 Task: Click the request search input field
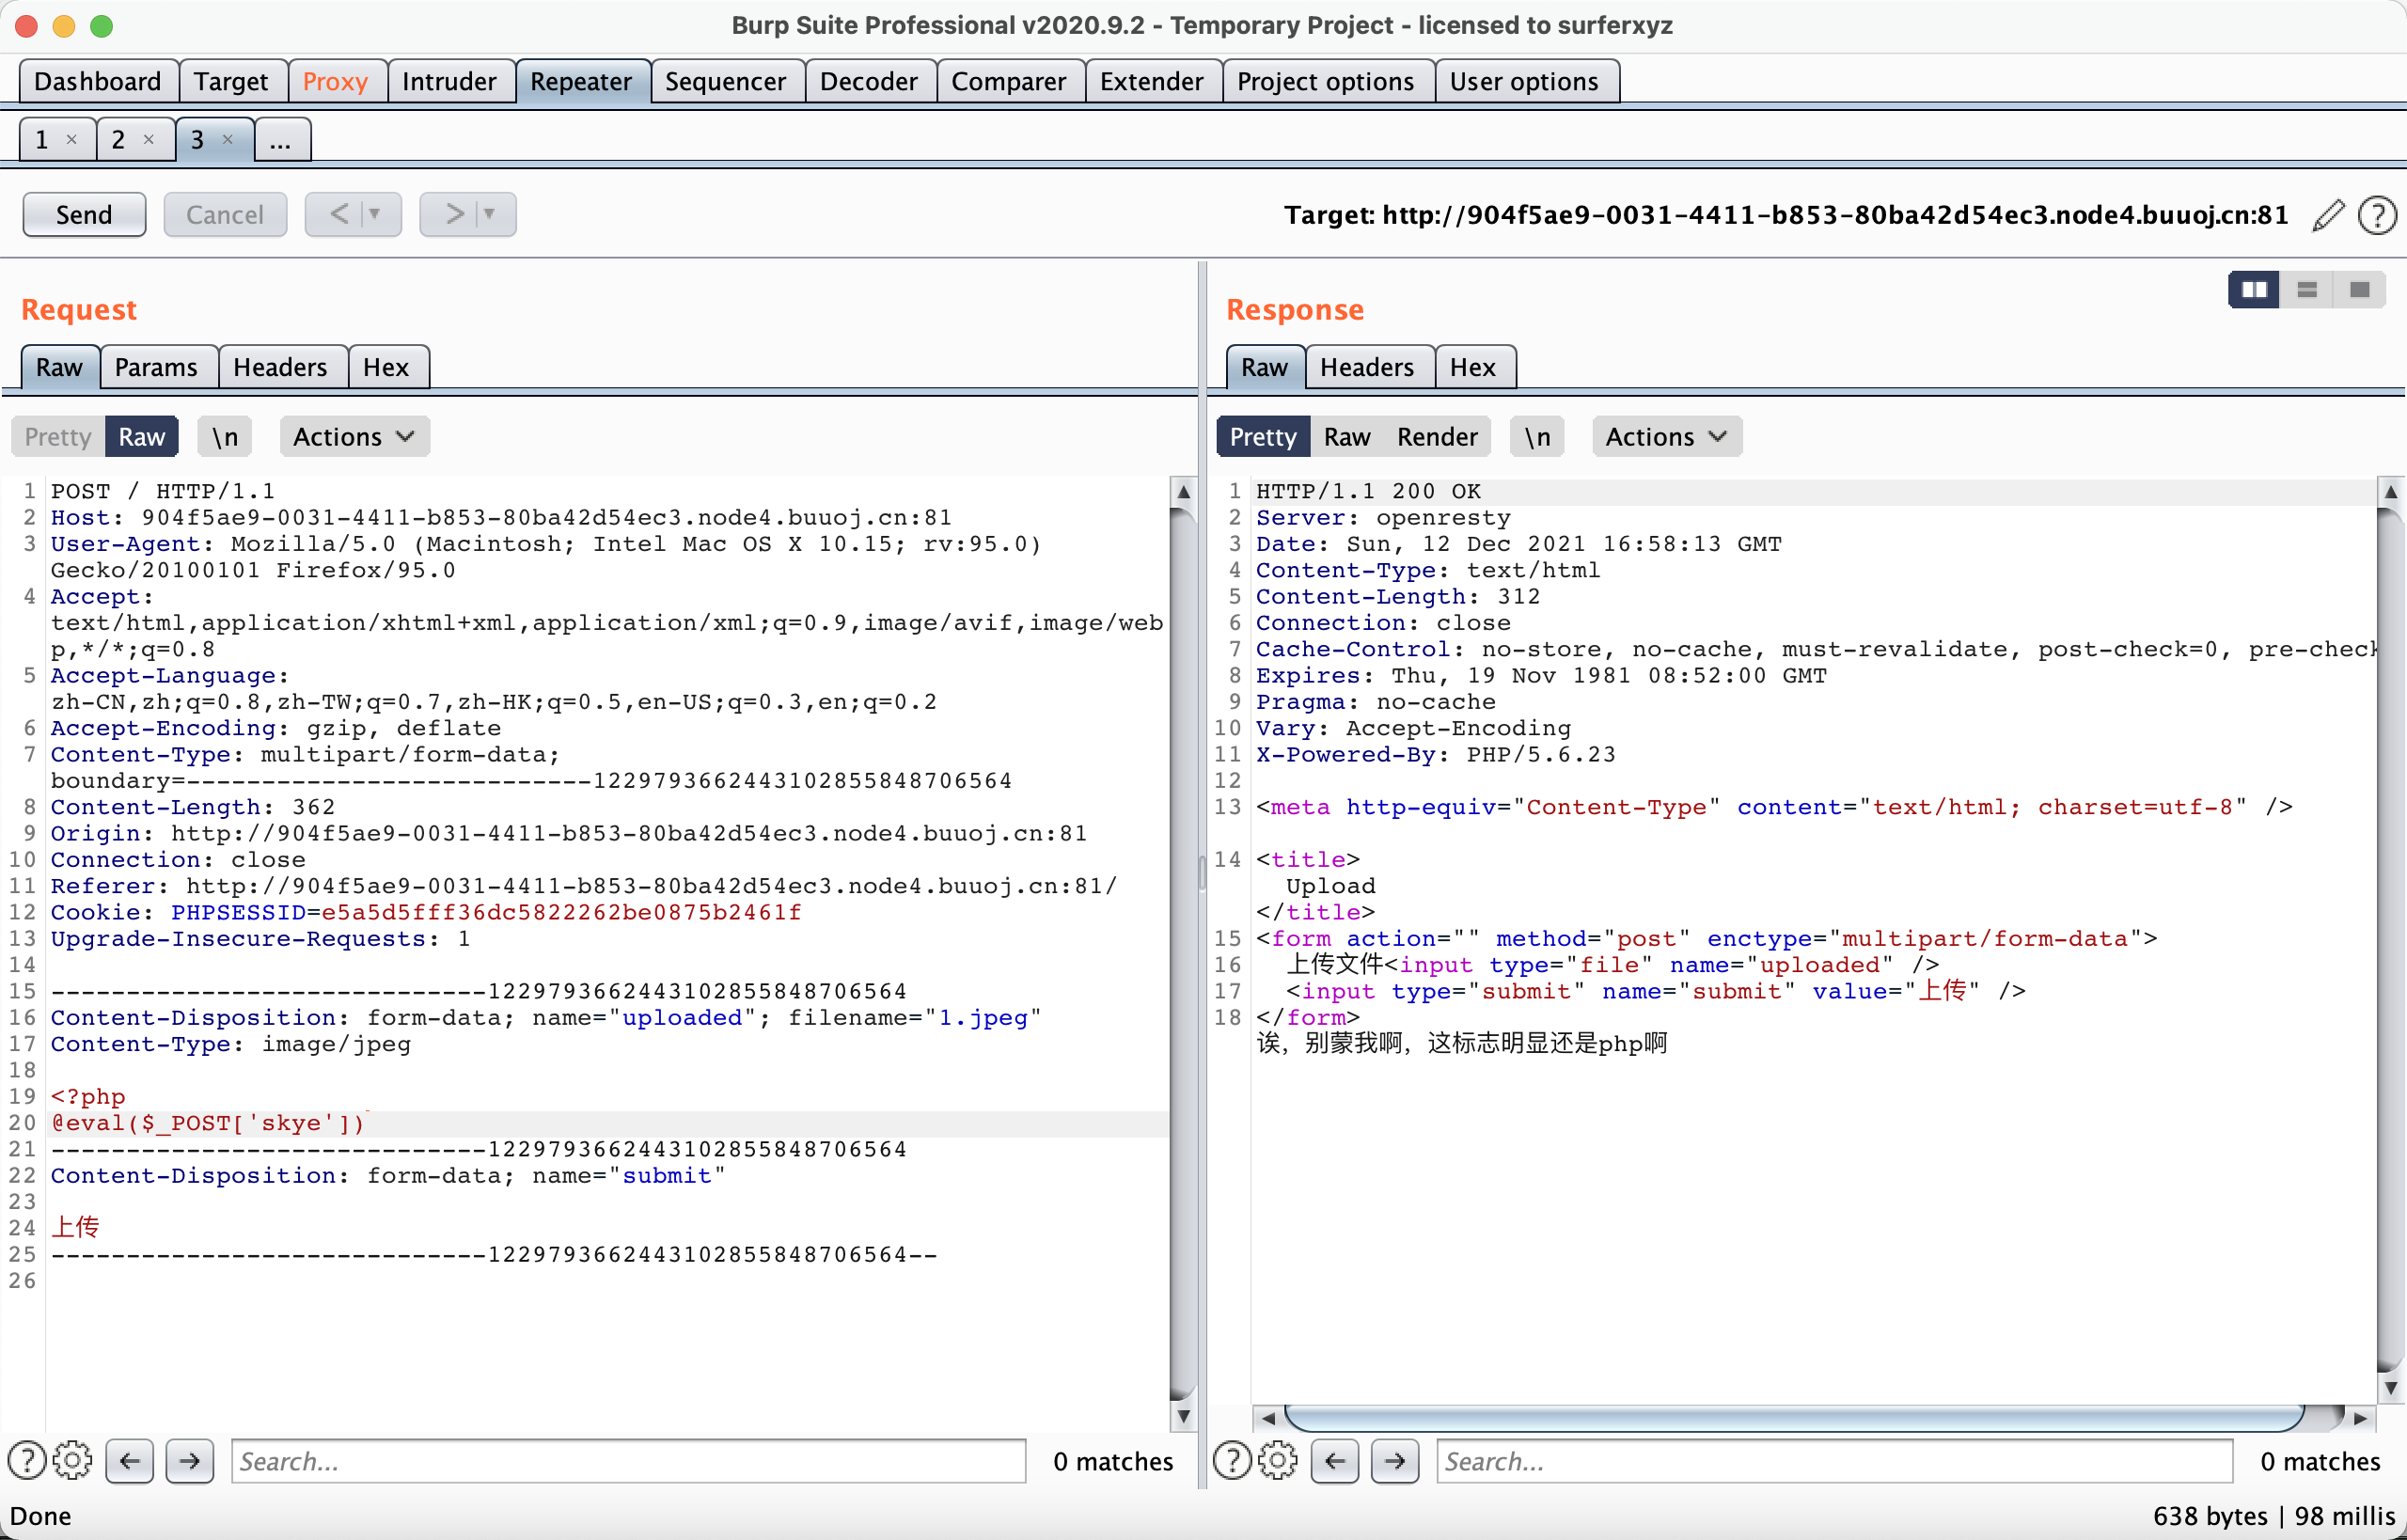pyautogui.click(x=628, y=1461)
